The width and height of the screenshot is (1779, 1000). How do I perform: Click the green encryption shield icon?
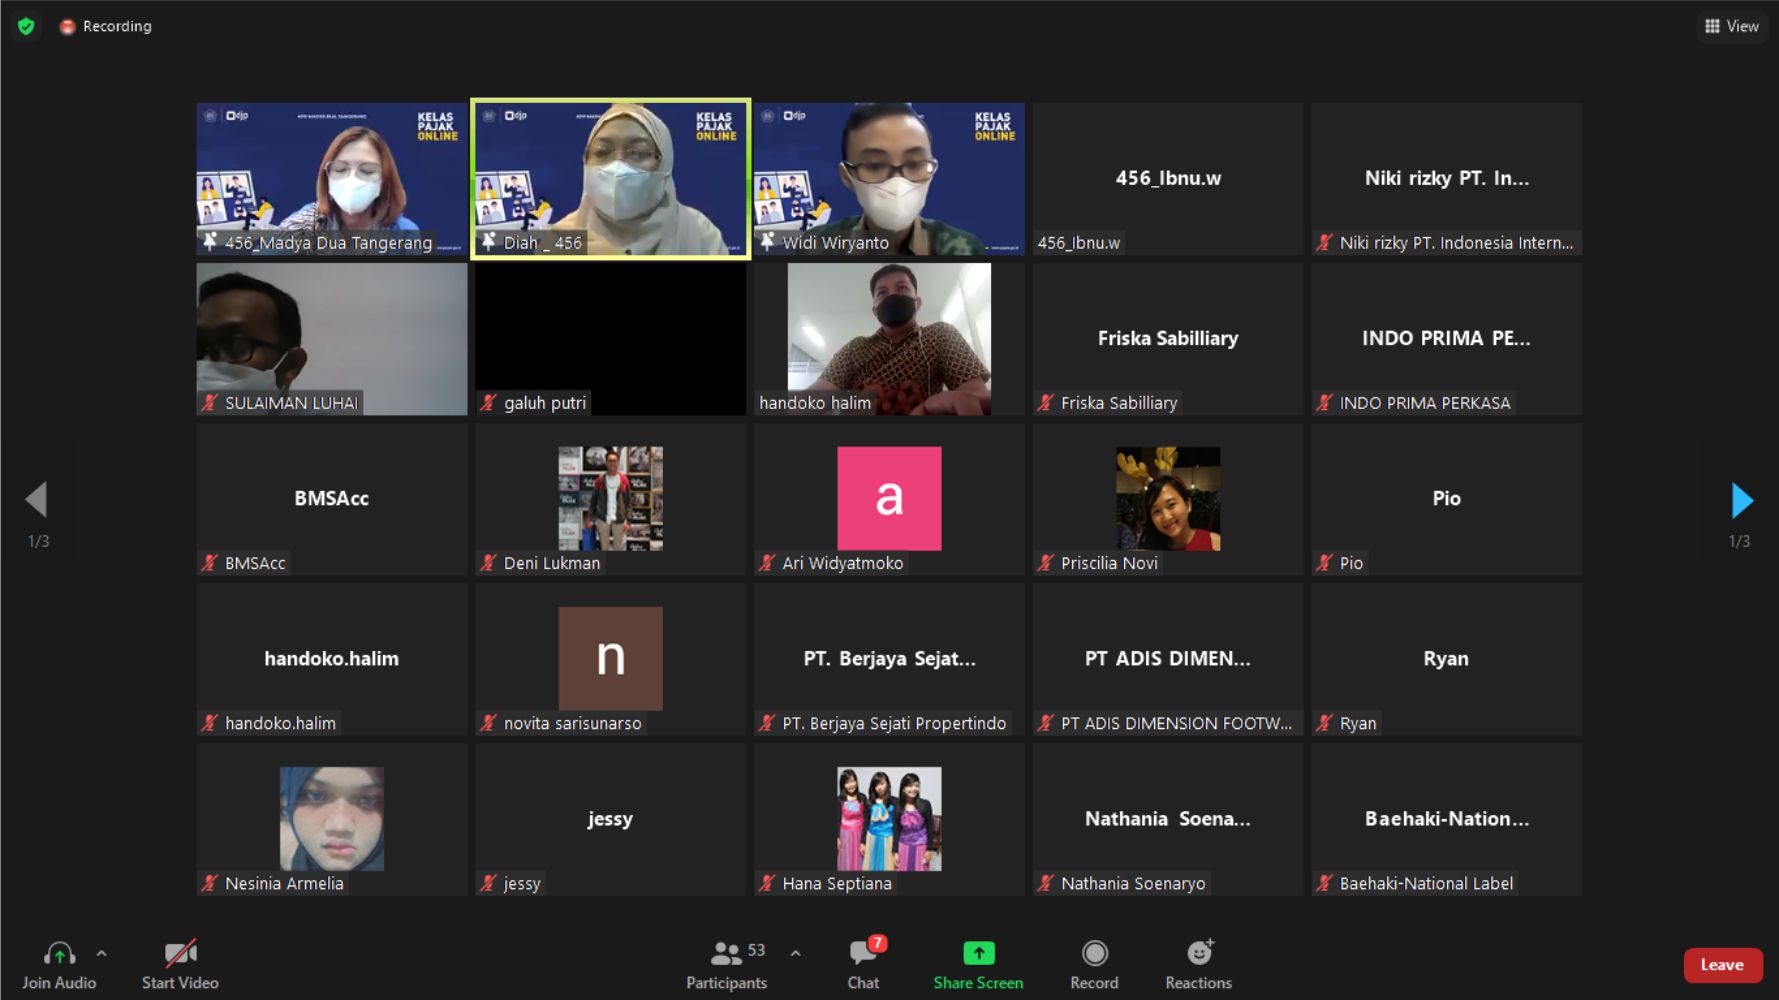(x=26, y=26)
